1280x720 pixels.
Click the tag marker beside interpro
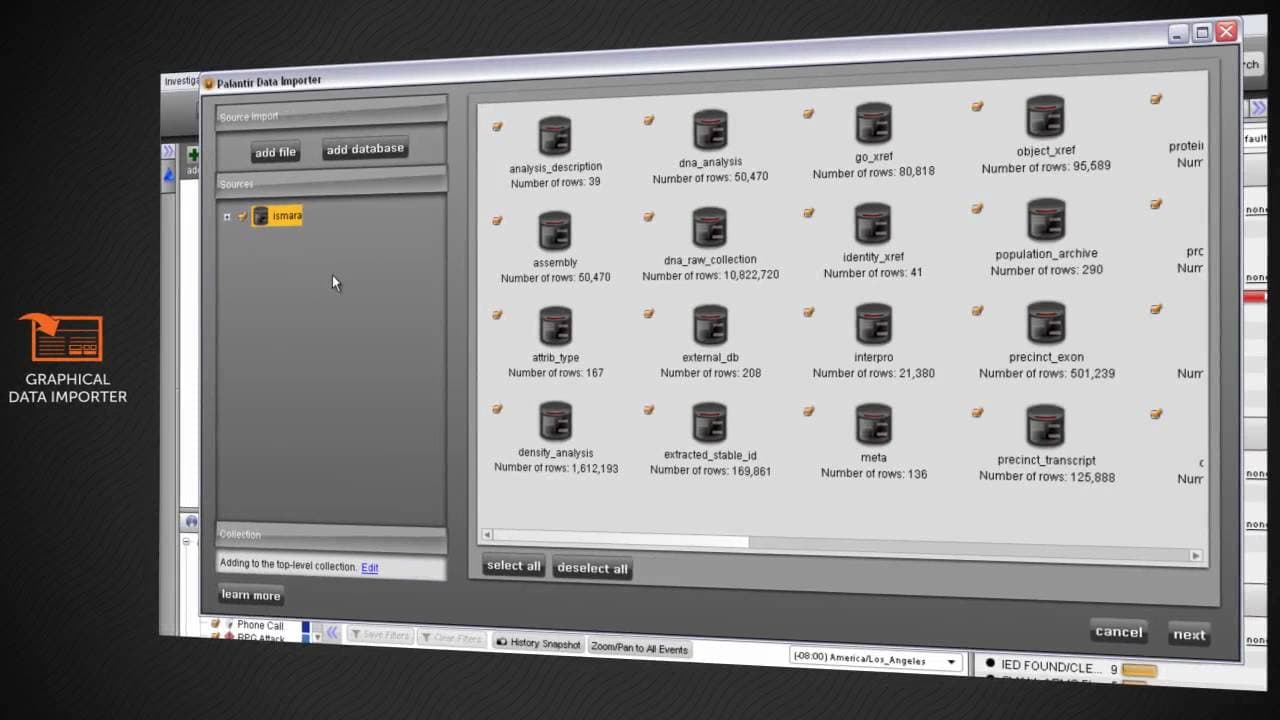[x=808, y=312]
